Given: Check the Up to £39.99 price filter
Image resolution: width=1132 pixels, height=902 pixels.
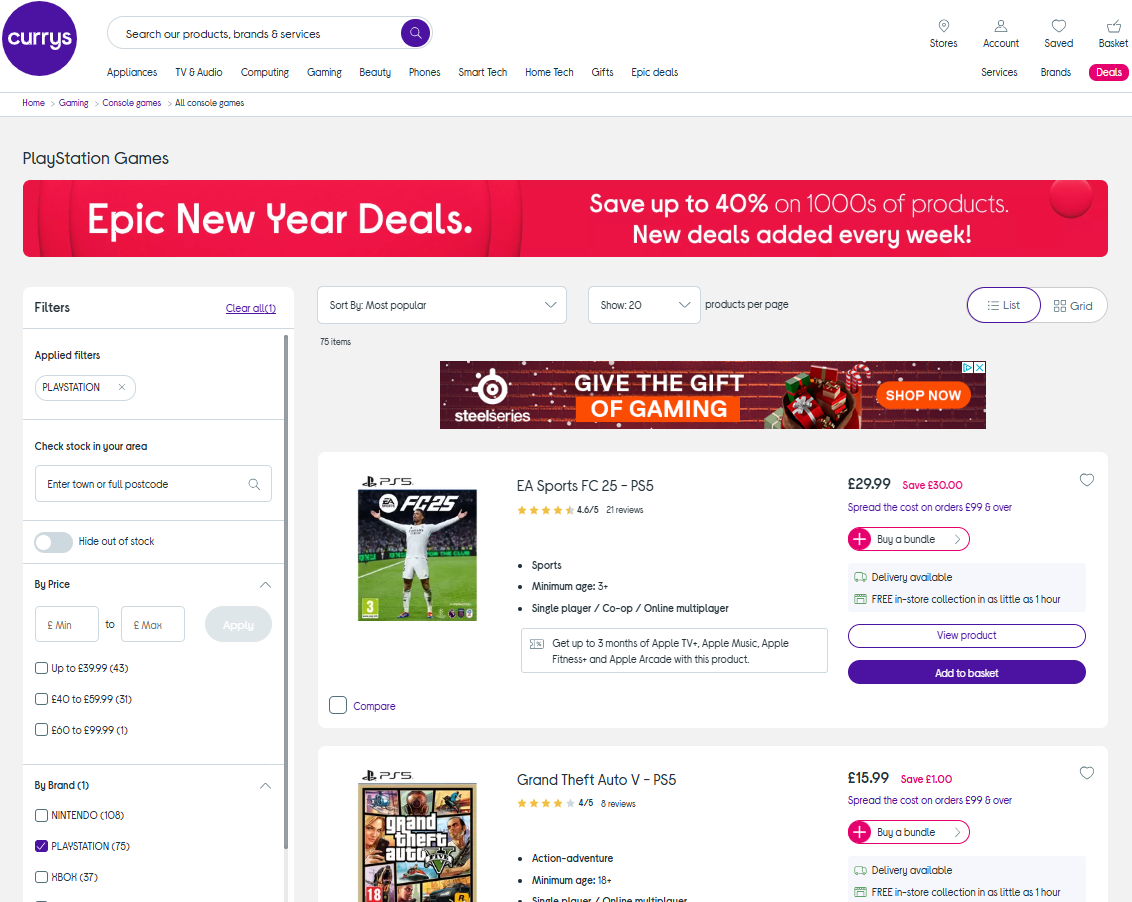Looking at the screenshot, I should (41, 668).
